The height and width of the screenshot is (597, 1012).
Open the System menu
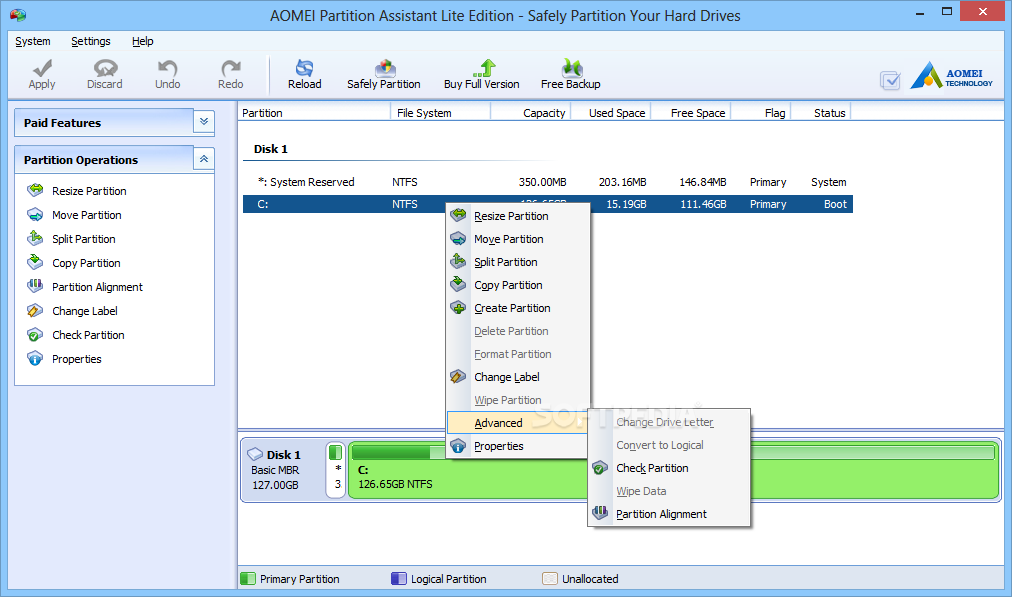coord(33,41)
